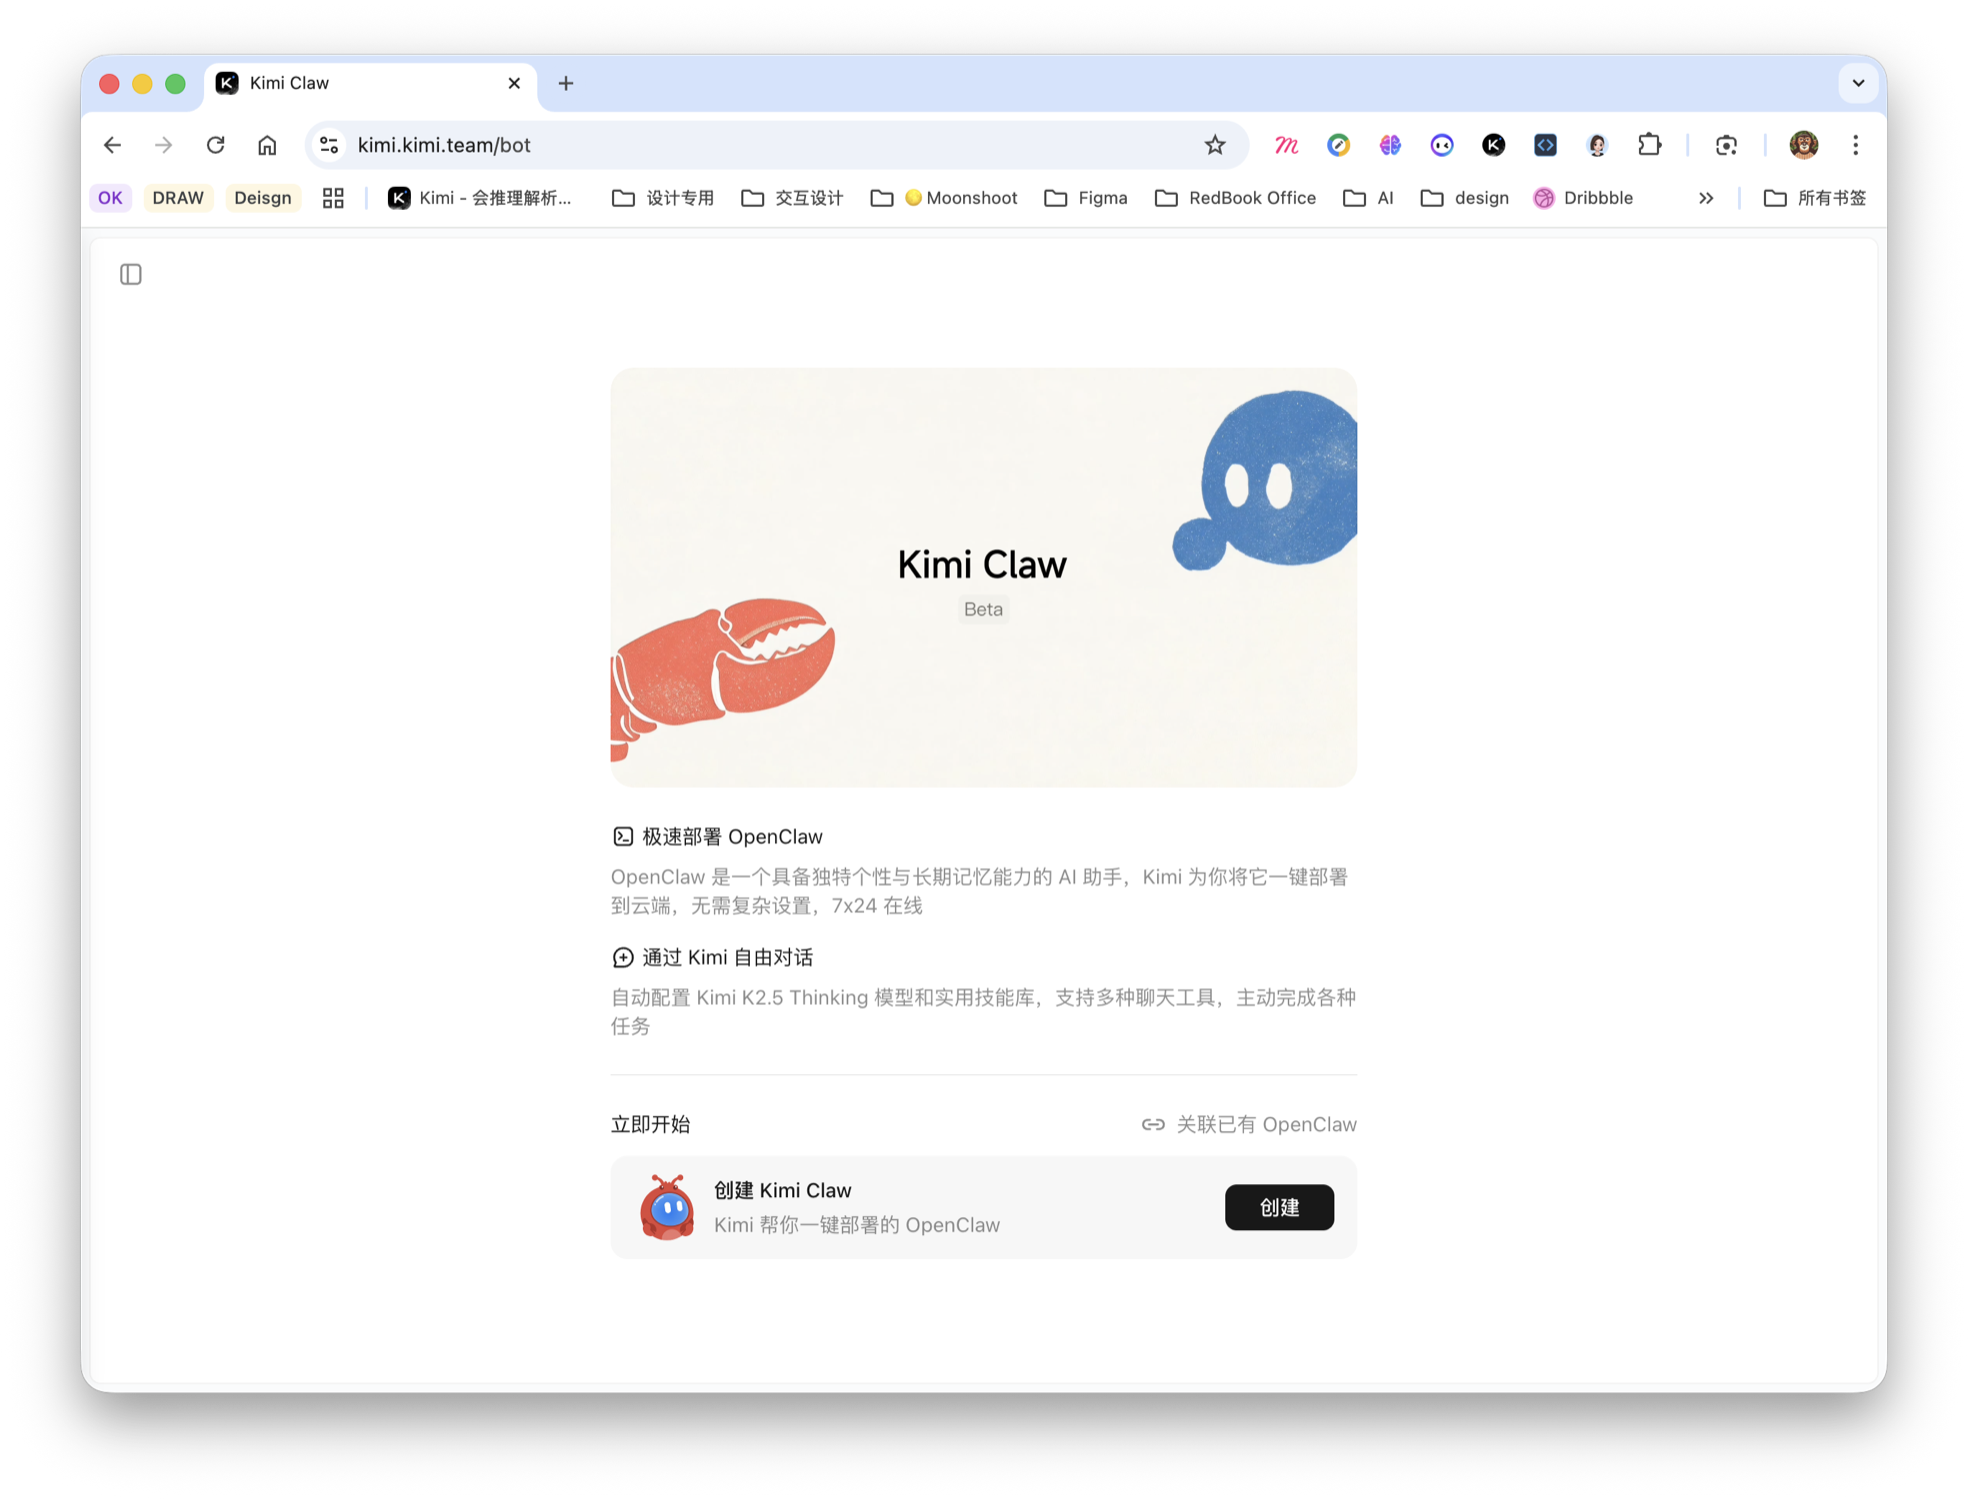The width and height of the screenshot is (1968, 1499).
Task: Open the brain extension icon
Action: pos(1390,145)
